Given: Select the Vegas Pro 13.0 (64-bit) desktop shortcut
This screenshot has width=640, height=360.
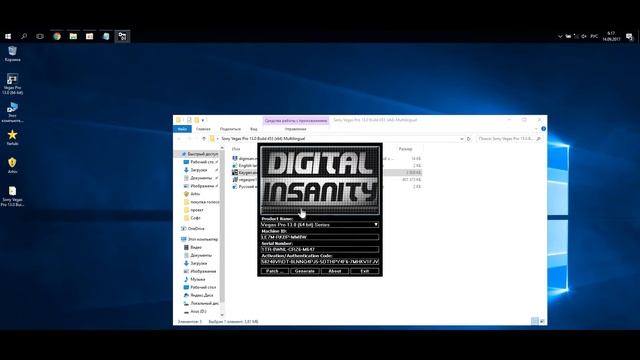Looking at the screenshot, I should 12,84.
